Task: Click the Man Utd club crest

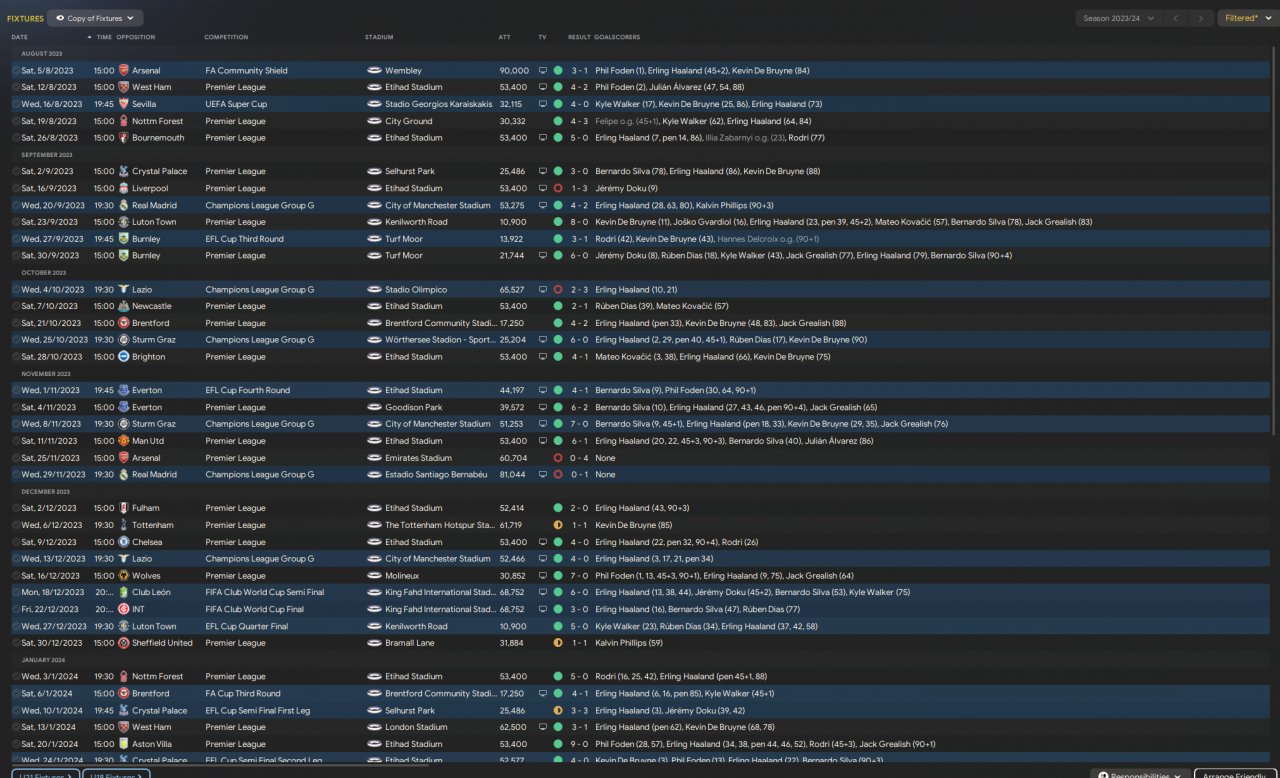Action: pos(124,441)
